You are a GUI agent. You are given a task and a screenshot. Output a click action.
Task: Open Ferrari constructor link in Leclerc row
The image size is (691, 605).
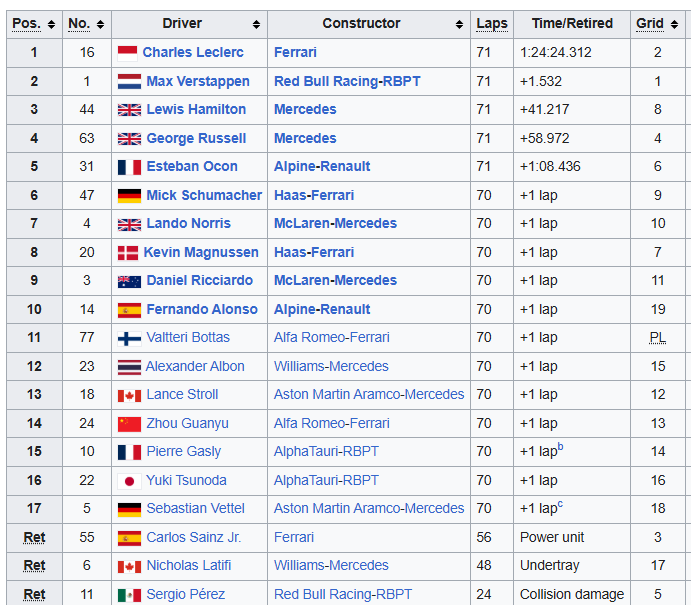tap(295, 52)
